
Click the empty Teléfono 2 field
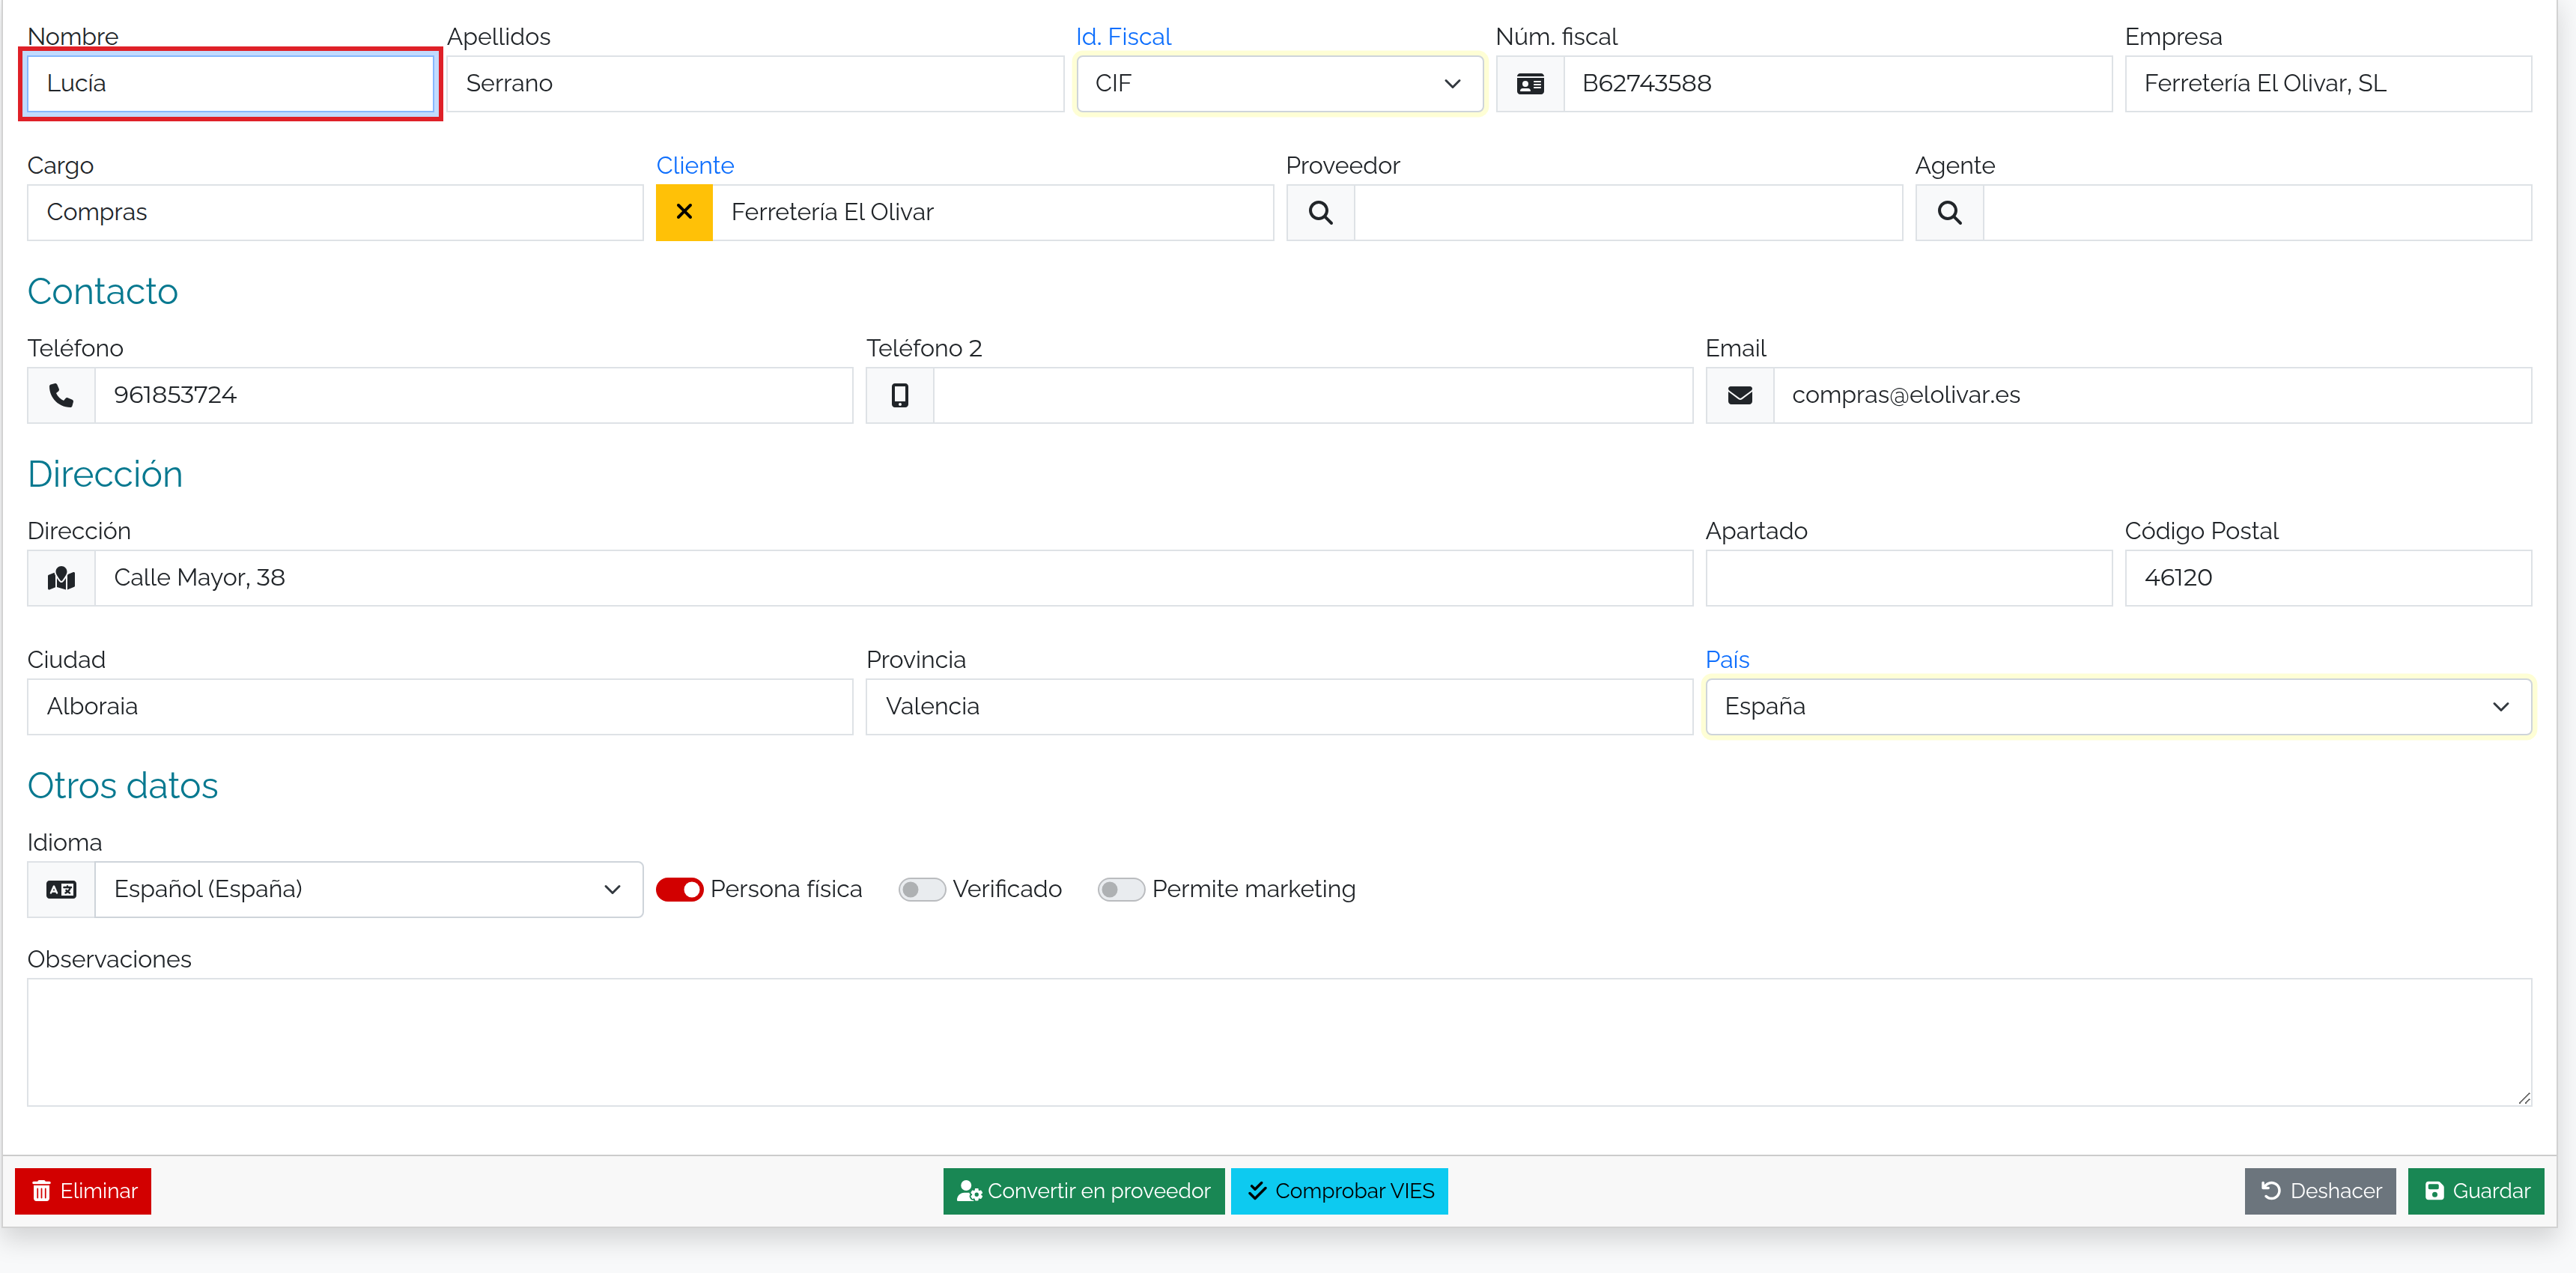tap(1313, 395)
